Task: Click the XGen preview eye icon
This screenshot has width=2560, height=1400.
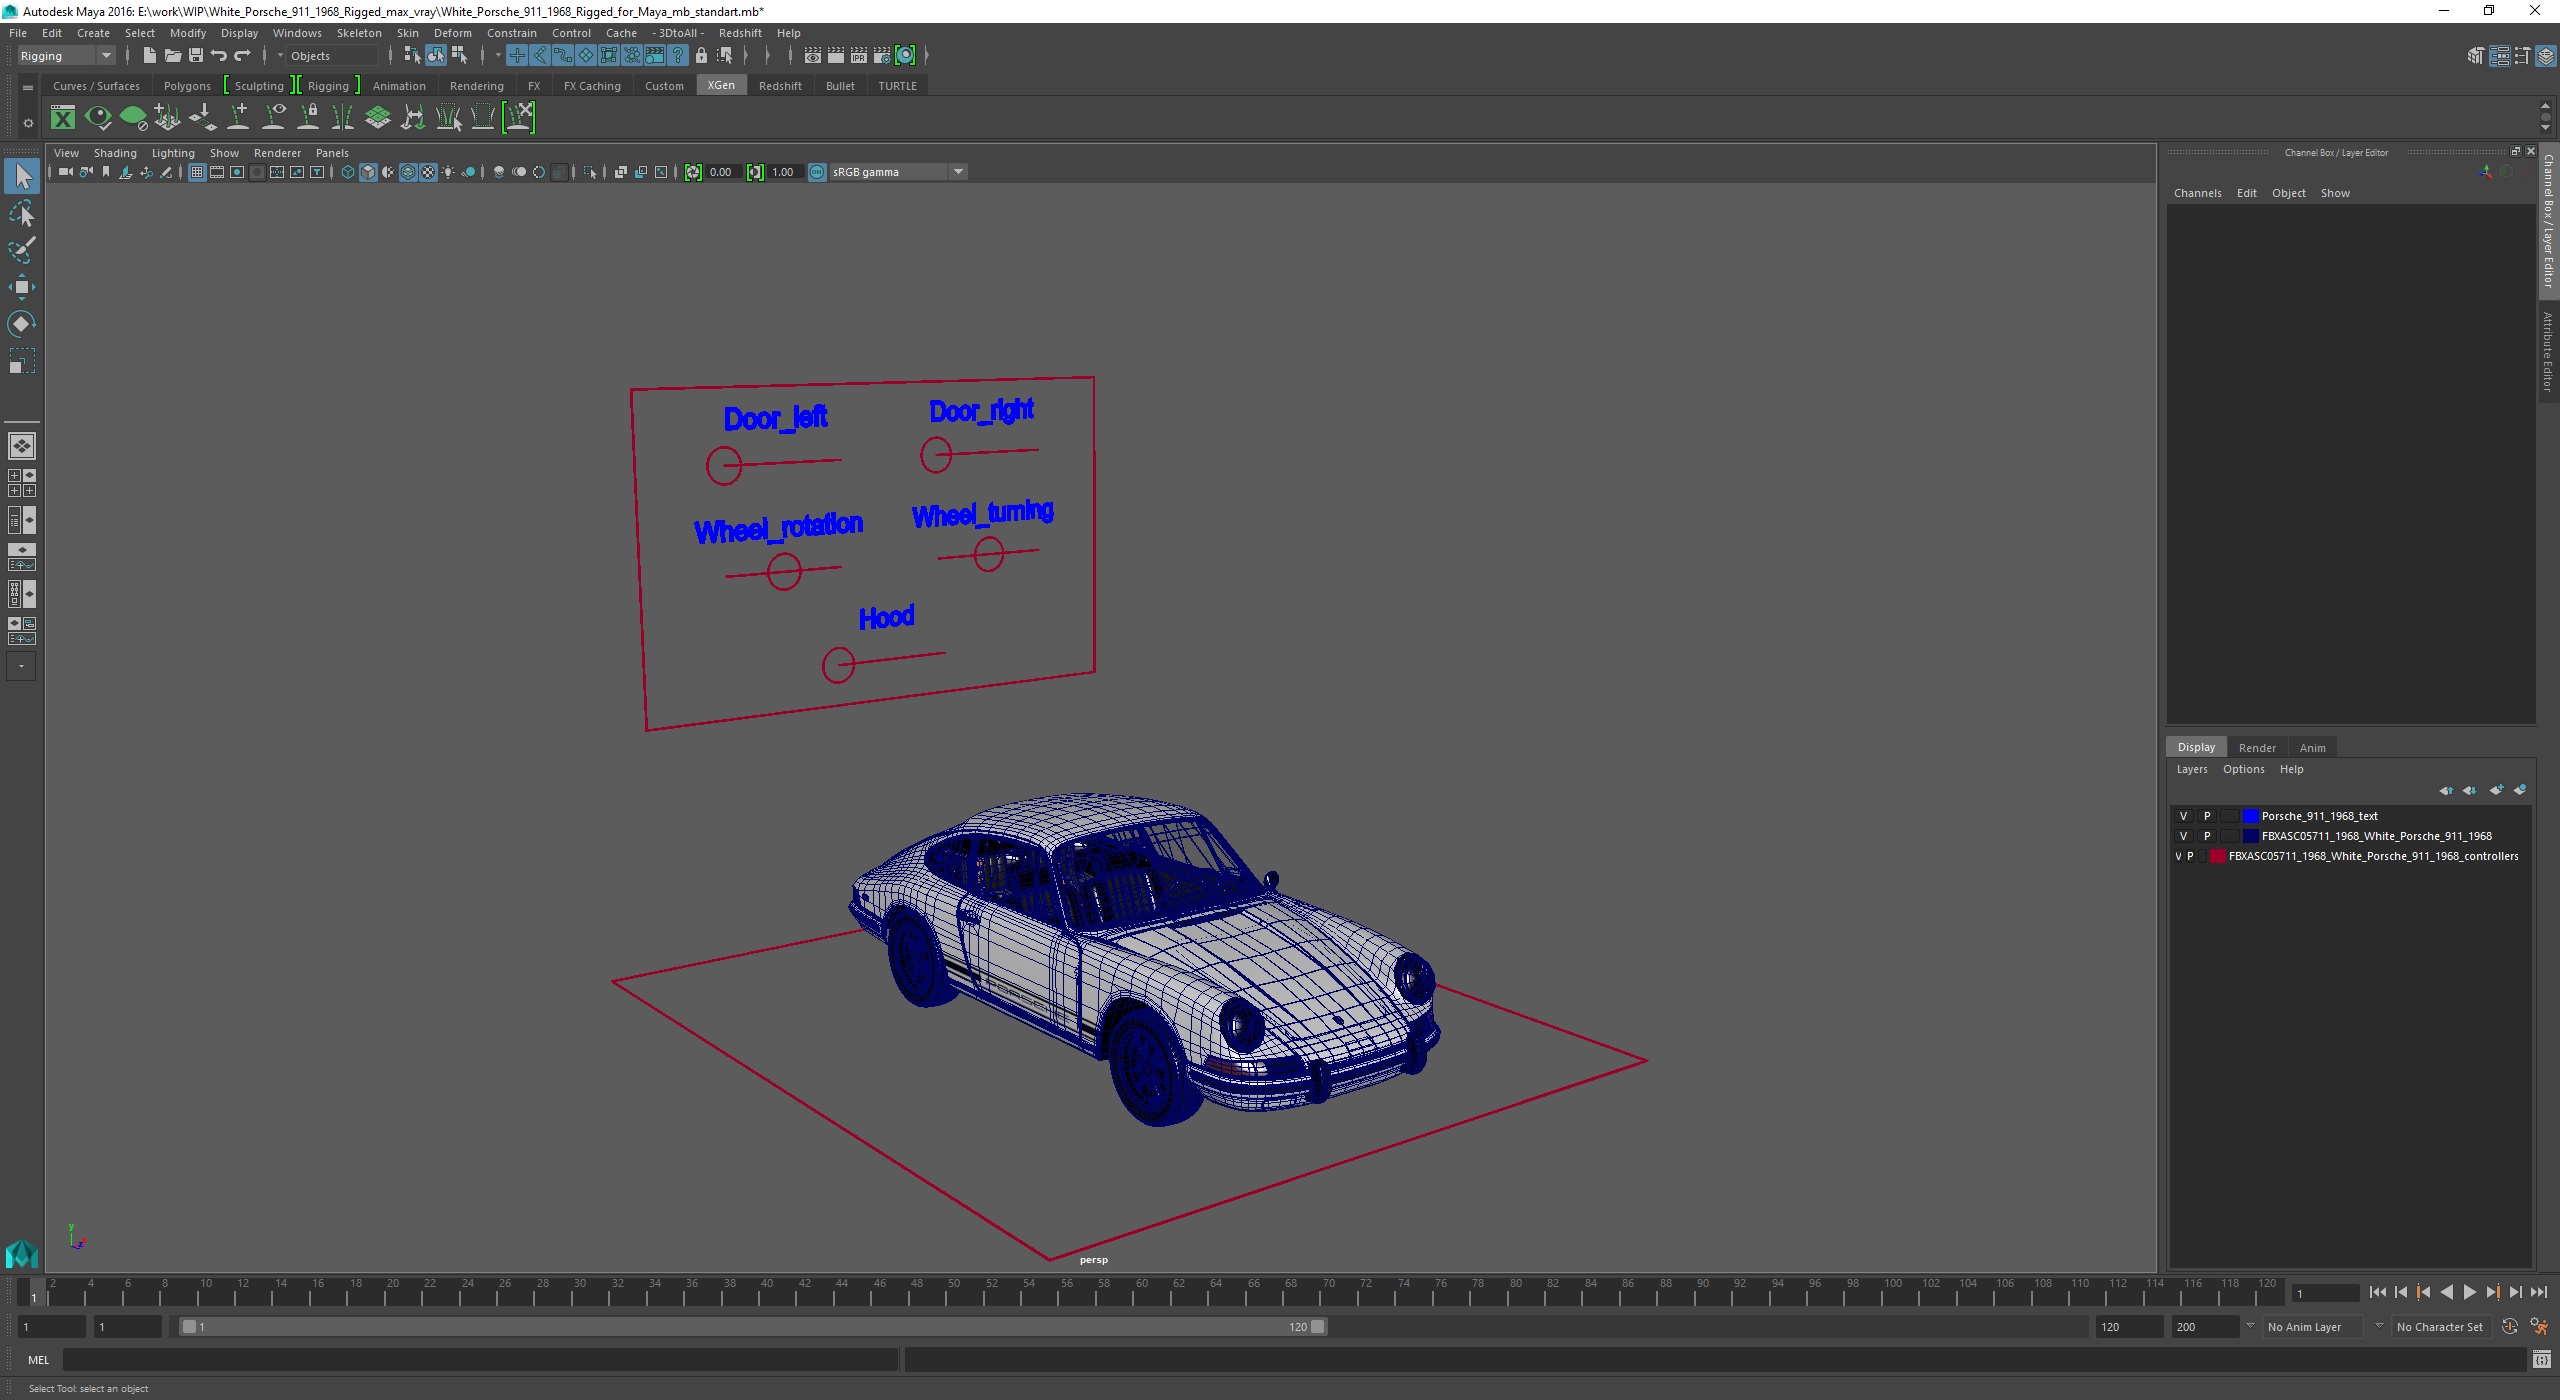Action: [x=97, y=118]
